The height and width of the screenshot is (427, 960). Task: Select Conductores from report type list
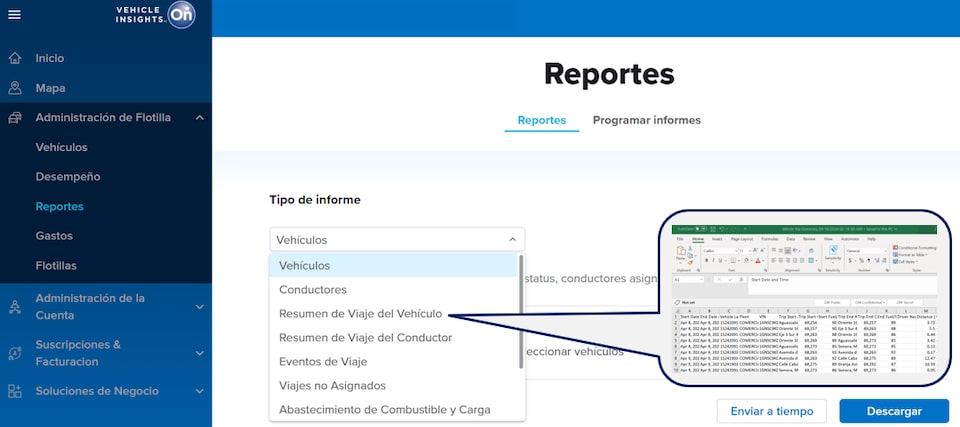313,290
